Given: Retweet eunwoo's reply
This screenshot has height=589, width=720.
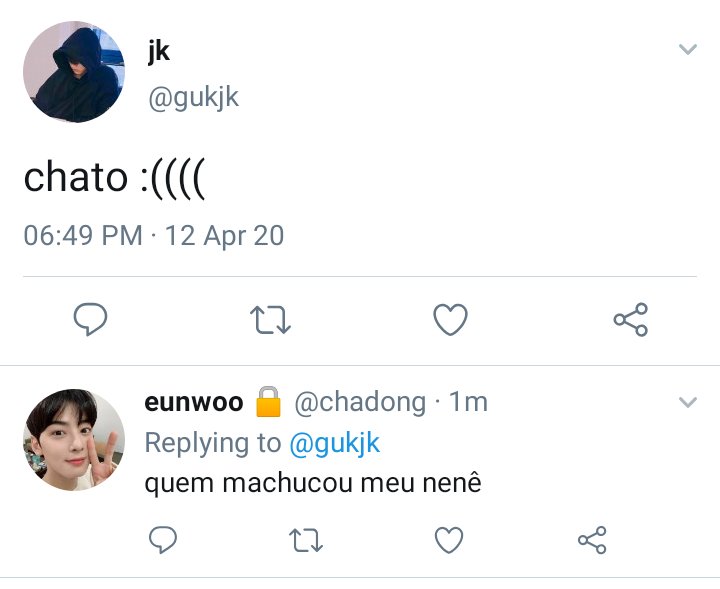Looking at the screenshot, I should 306,540.
